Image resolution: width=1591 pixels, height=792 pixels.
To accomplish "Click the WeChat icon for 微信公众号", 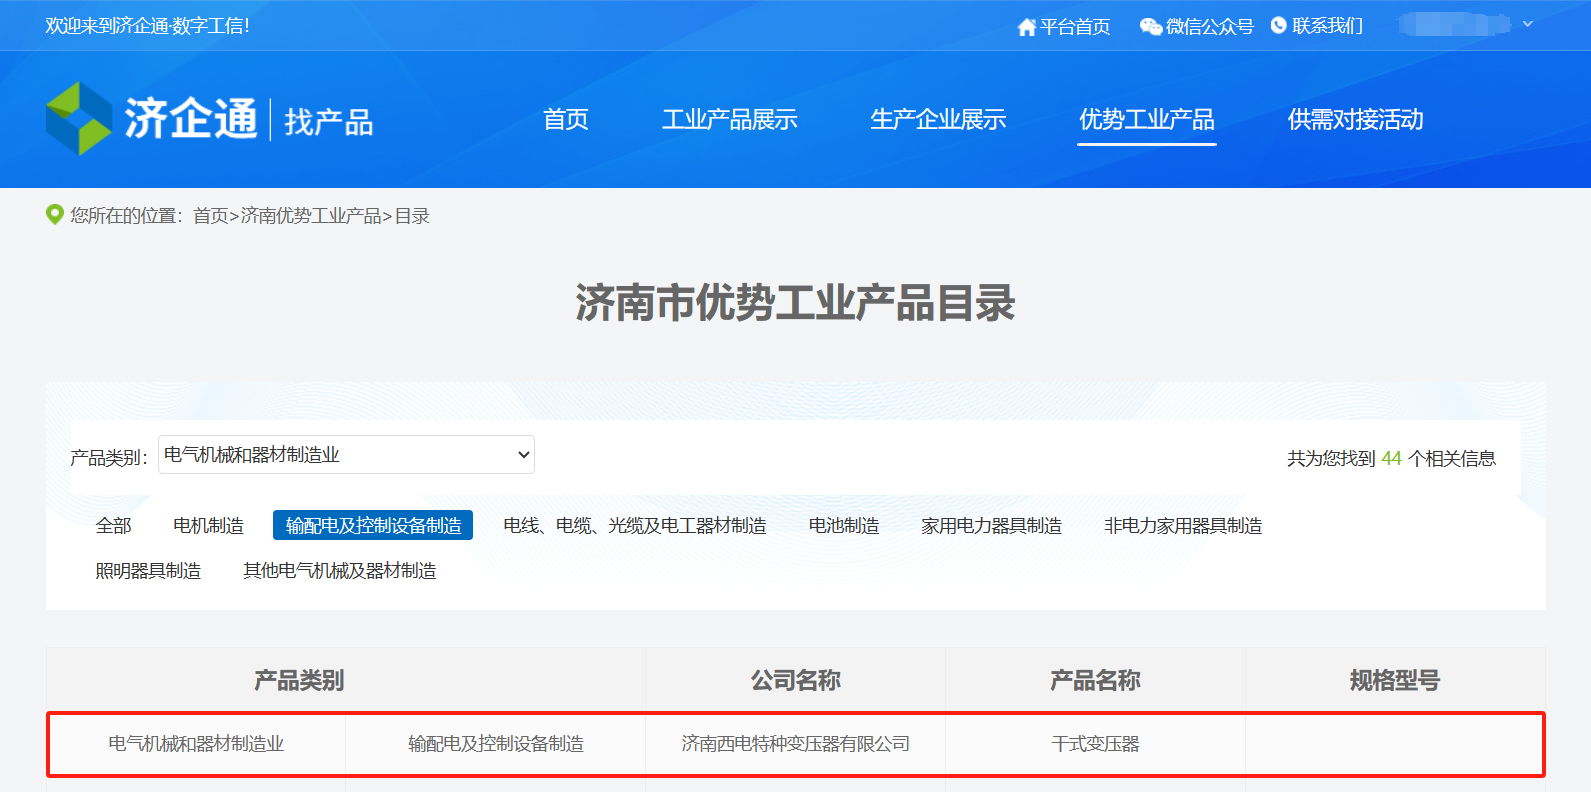I will (x=1150, y=27).
